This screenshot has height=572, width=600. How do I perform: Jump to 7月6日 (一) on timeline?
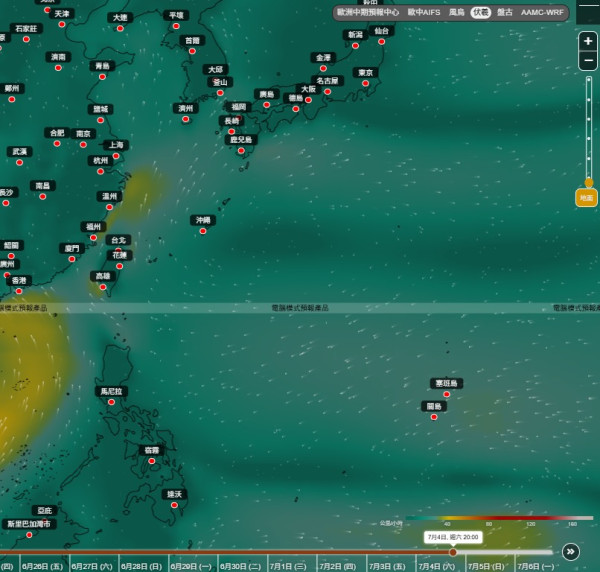point(536,566)
